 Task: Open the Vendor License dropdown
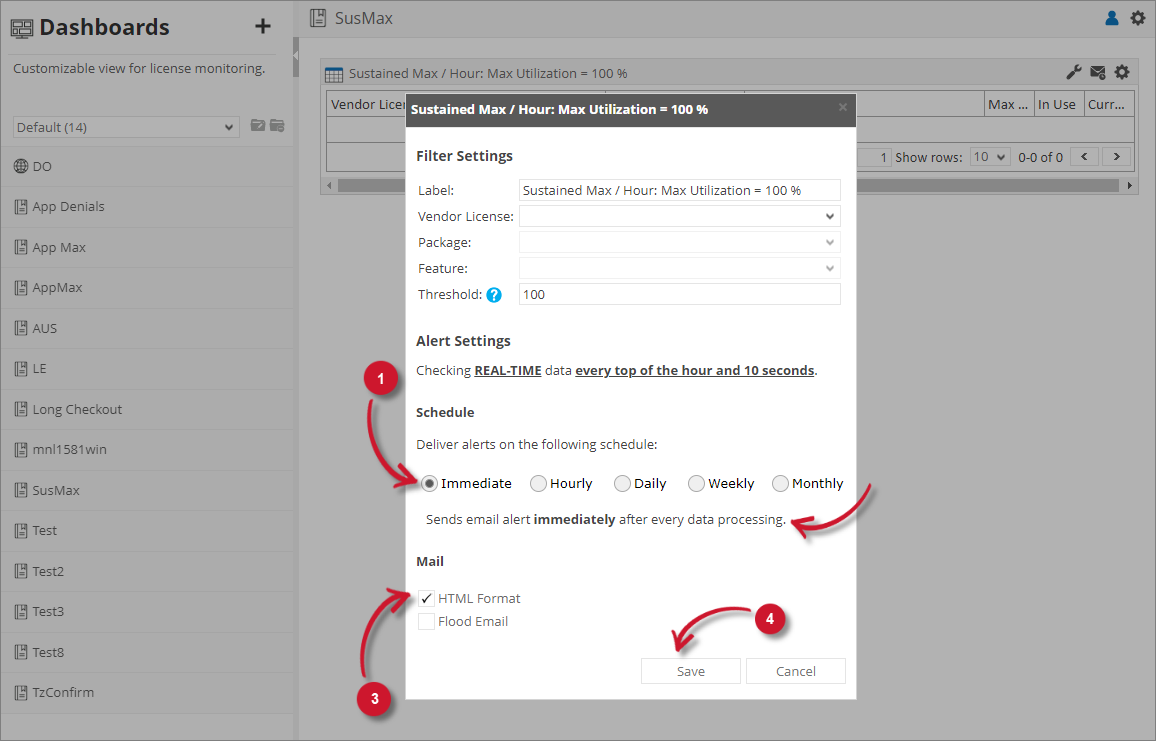tap(679, 216)
